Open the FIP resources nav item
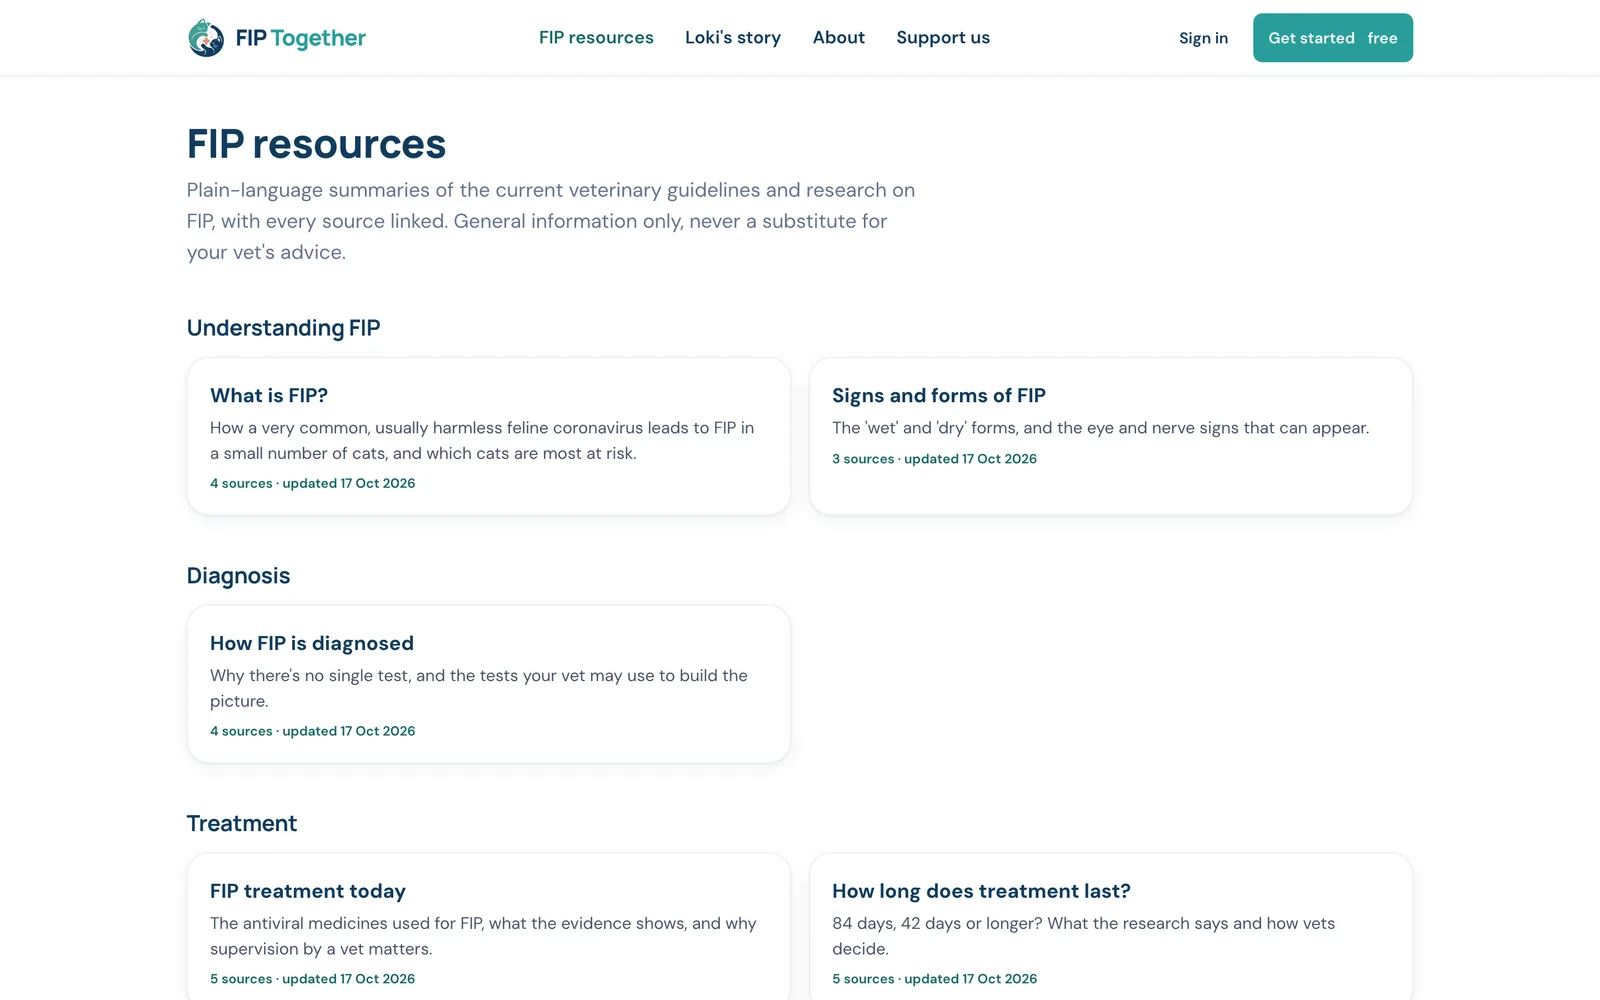This screenshot has width=1600, height=1000. click(596, 38)
